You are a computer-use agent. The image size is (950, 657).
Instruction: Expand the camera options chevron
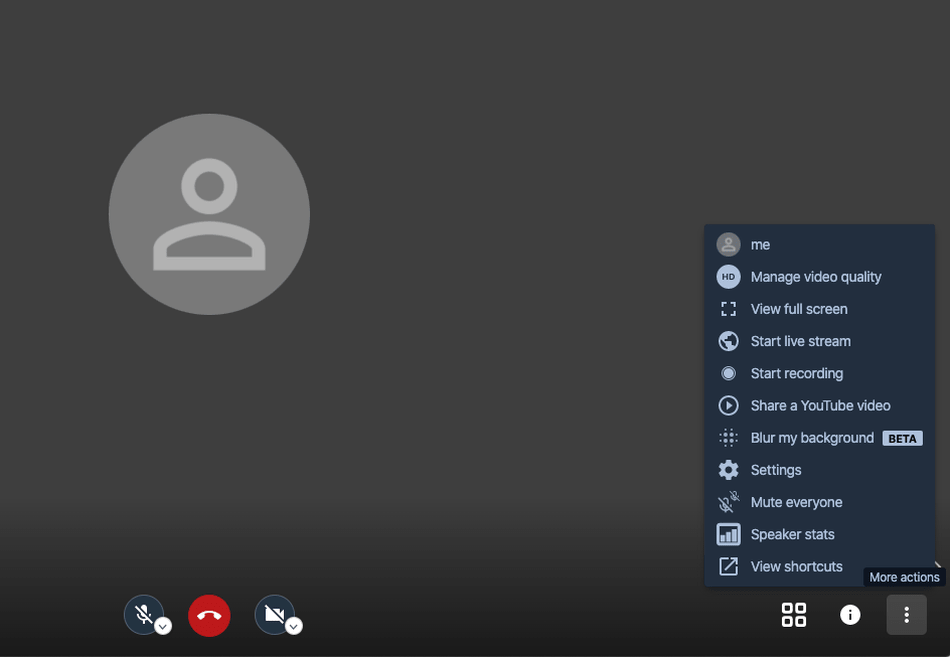(x=294, y=626)
